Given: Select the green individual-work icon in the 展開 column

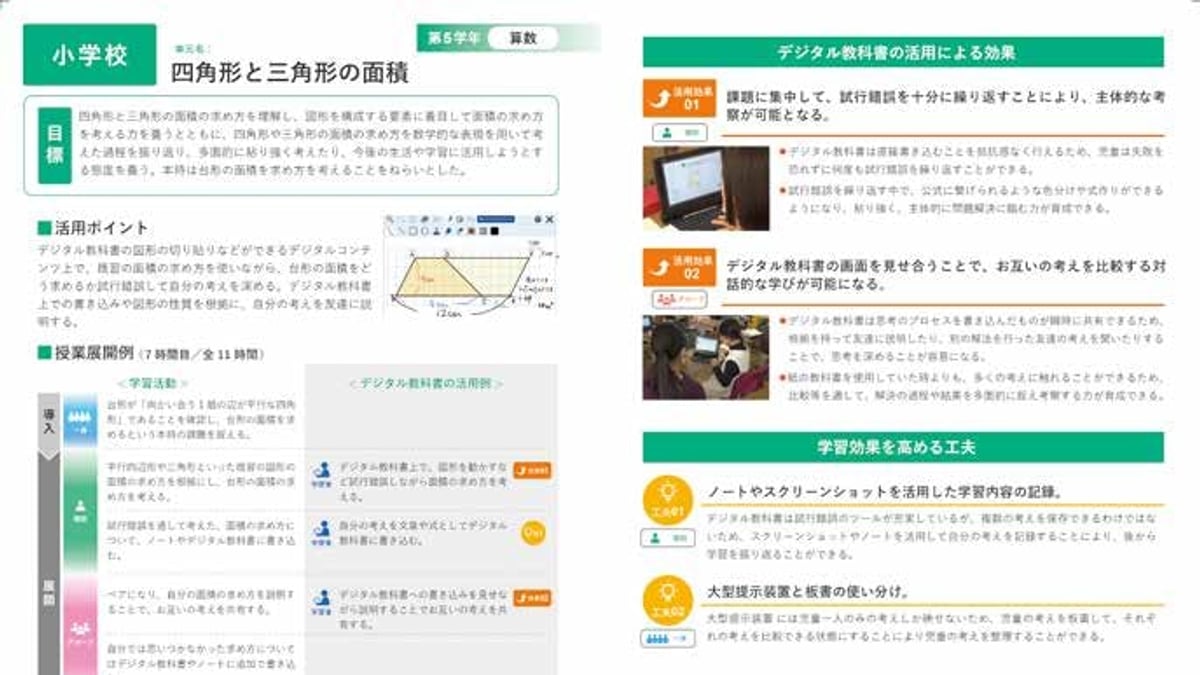Looking at the screenshot, I should [x=80, y=510].
